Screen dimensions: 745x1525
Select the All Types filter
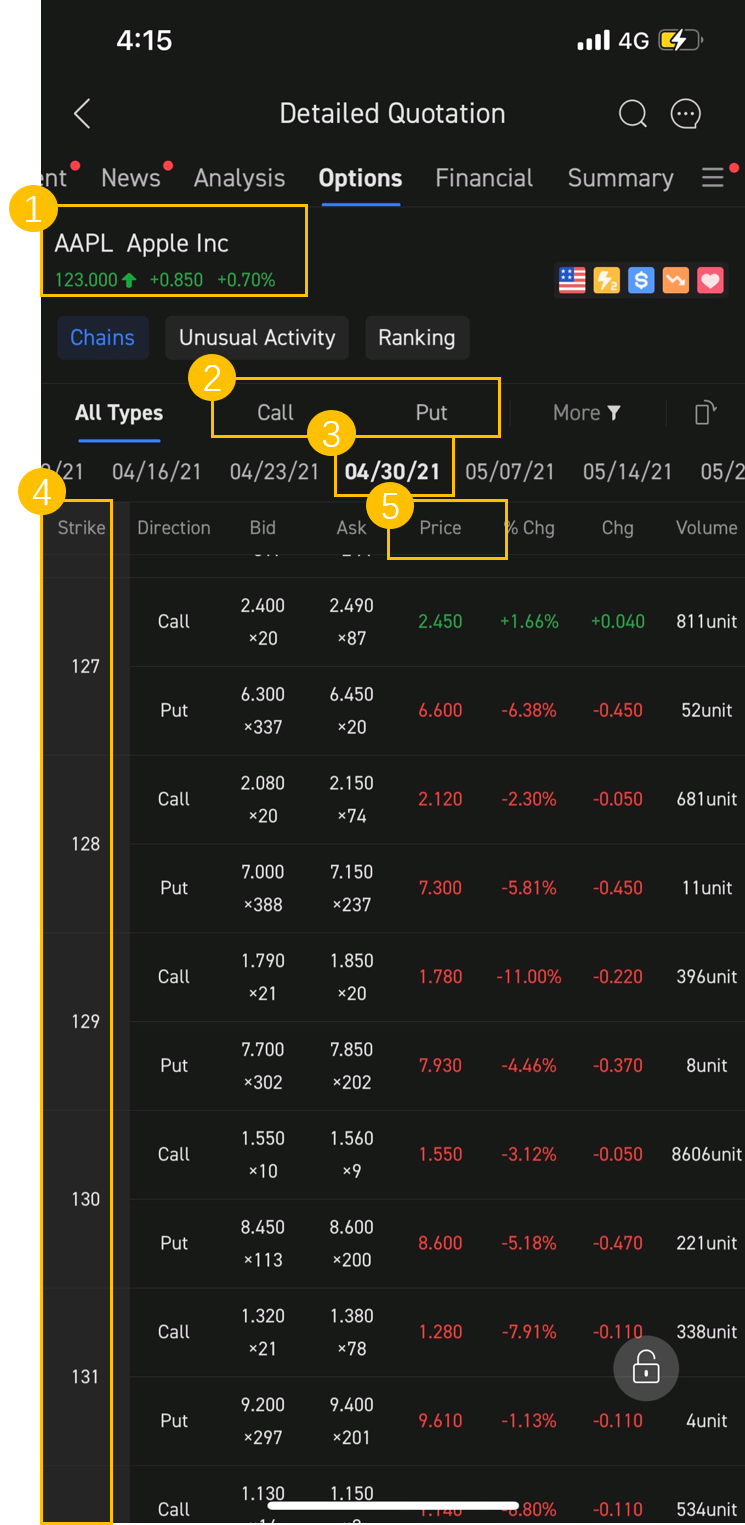click(119, 413)
